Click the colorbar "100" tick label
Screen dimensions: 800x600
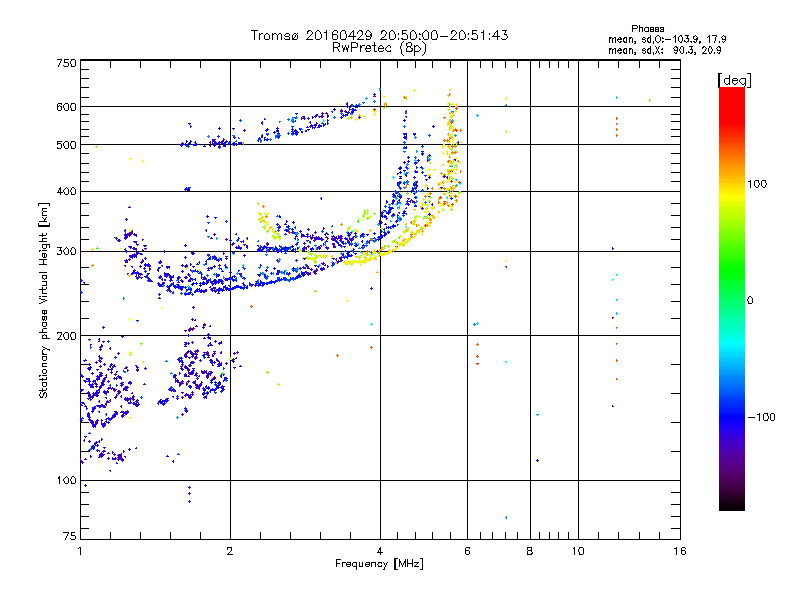[757, 184]
